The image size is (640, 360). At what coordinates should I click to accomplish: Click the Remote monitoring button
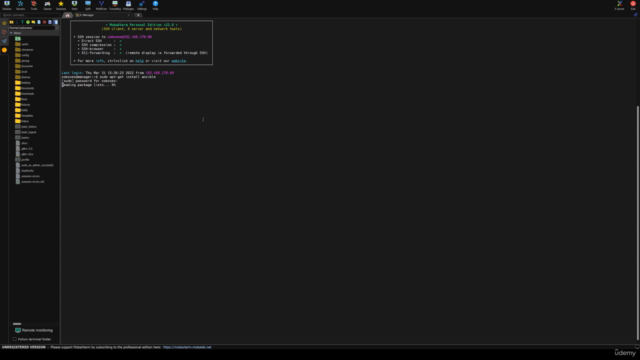34,330
